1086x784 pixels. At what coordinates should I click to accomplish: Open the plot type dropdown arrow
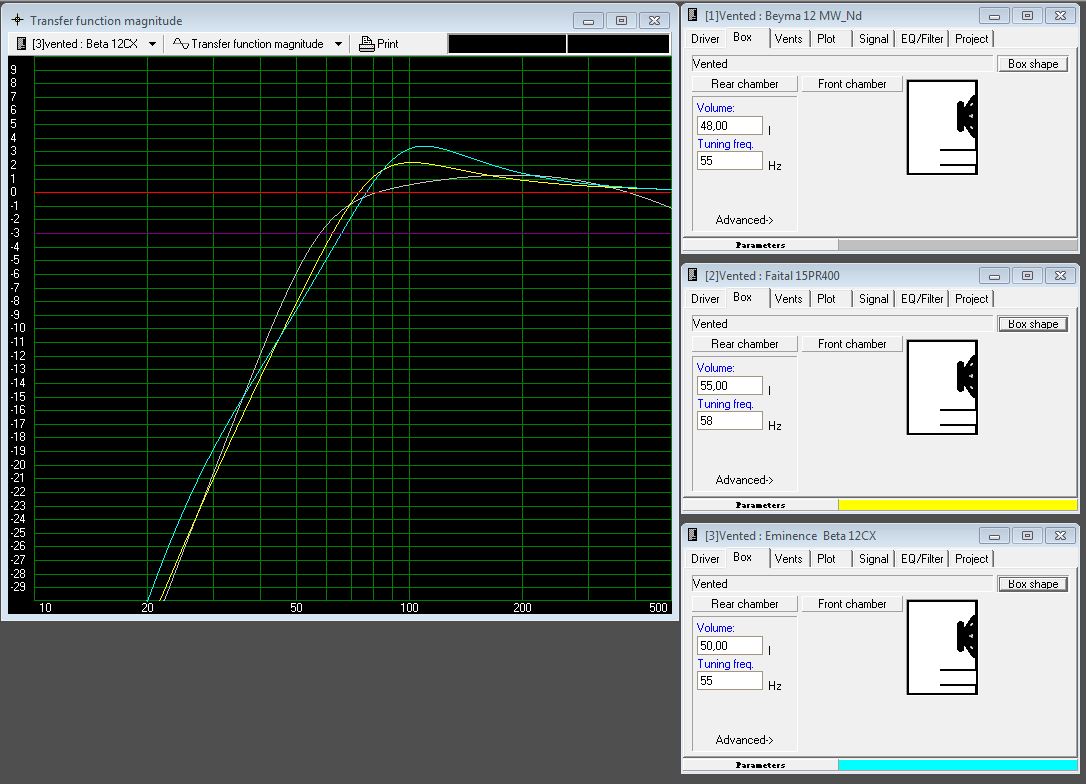(x=338, y=44)
